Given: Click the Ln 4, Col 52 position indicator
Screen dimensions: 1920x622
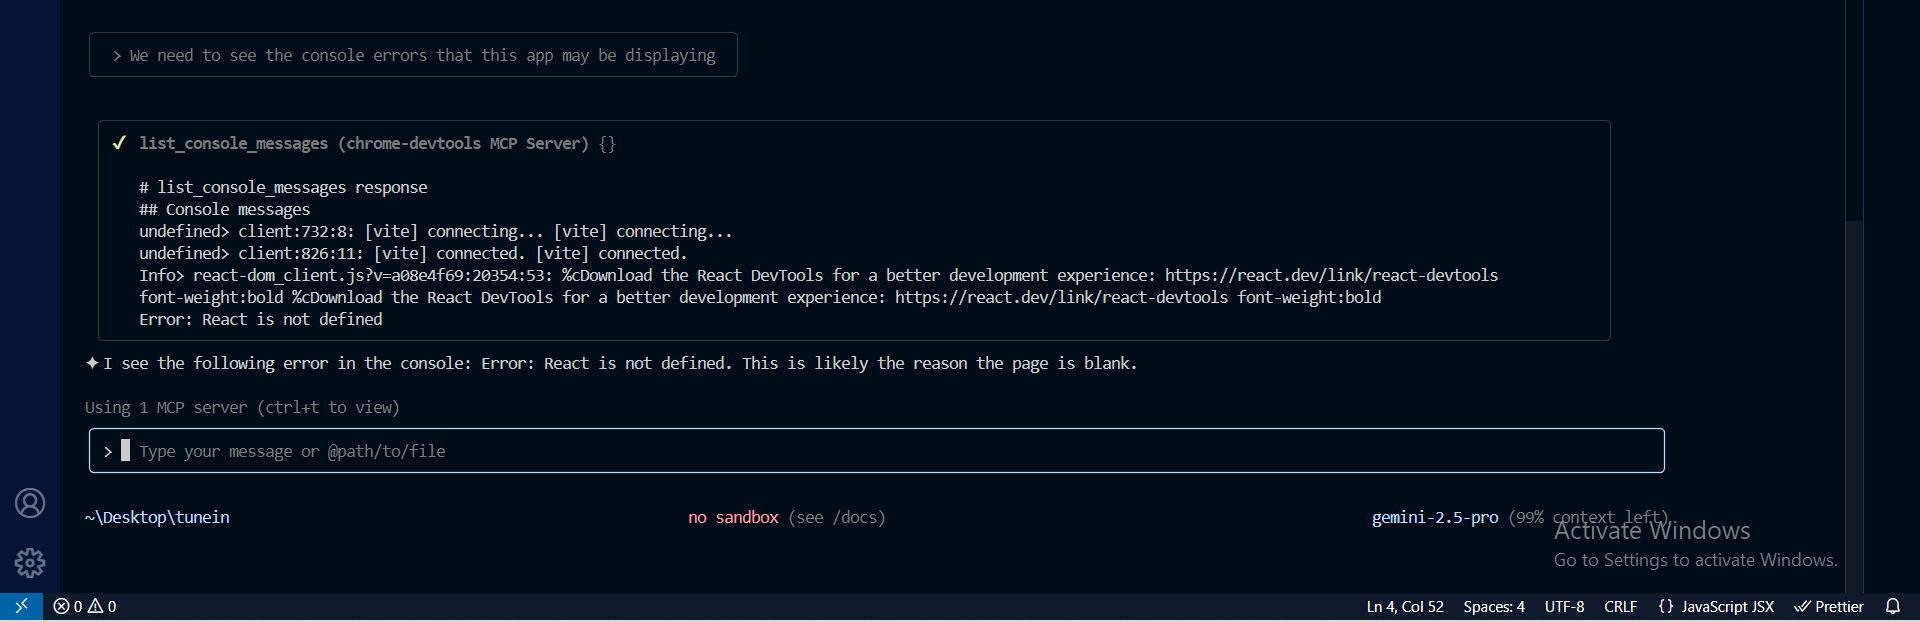Looking at the screenshot, I should [1405, 607].
